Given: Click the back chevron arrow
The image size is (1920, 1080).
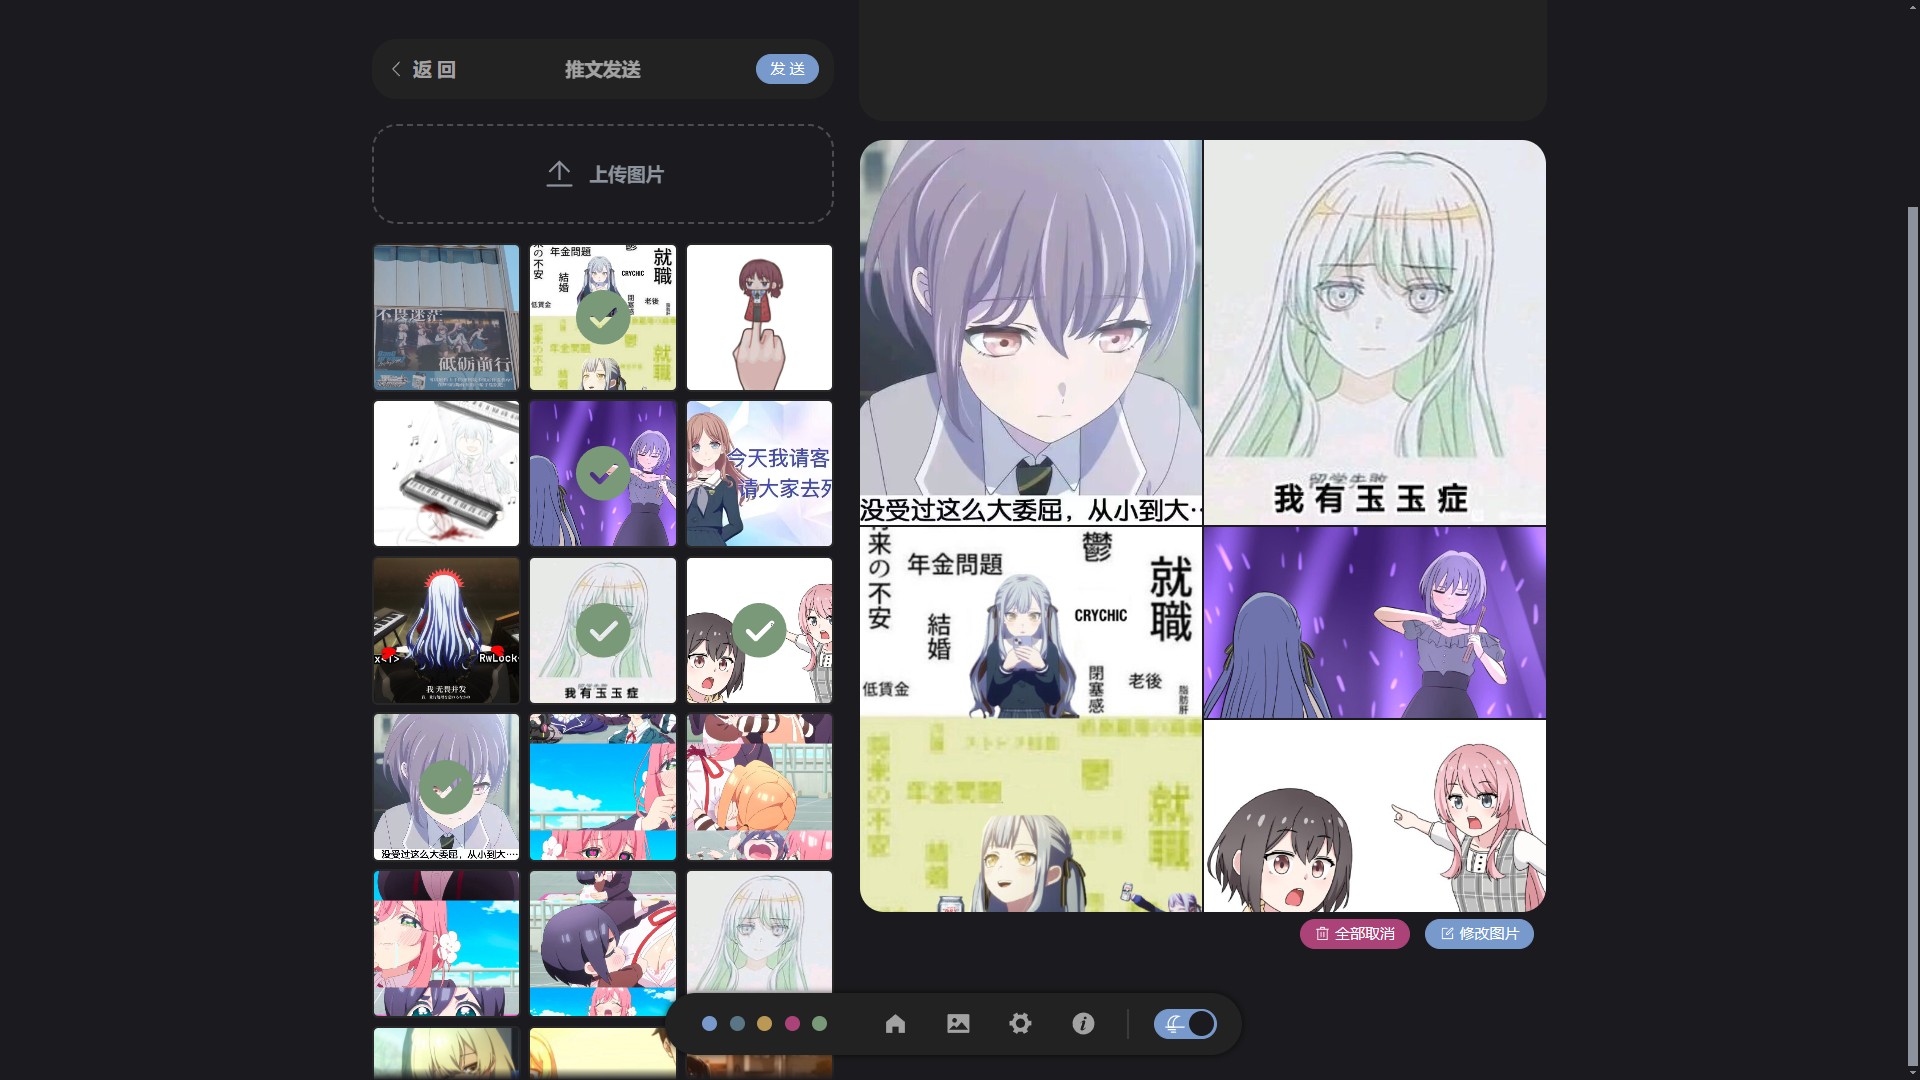Looking at the screenshot, I should pos(396,69).
